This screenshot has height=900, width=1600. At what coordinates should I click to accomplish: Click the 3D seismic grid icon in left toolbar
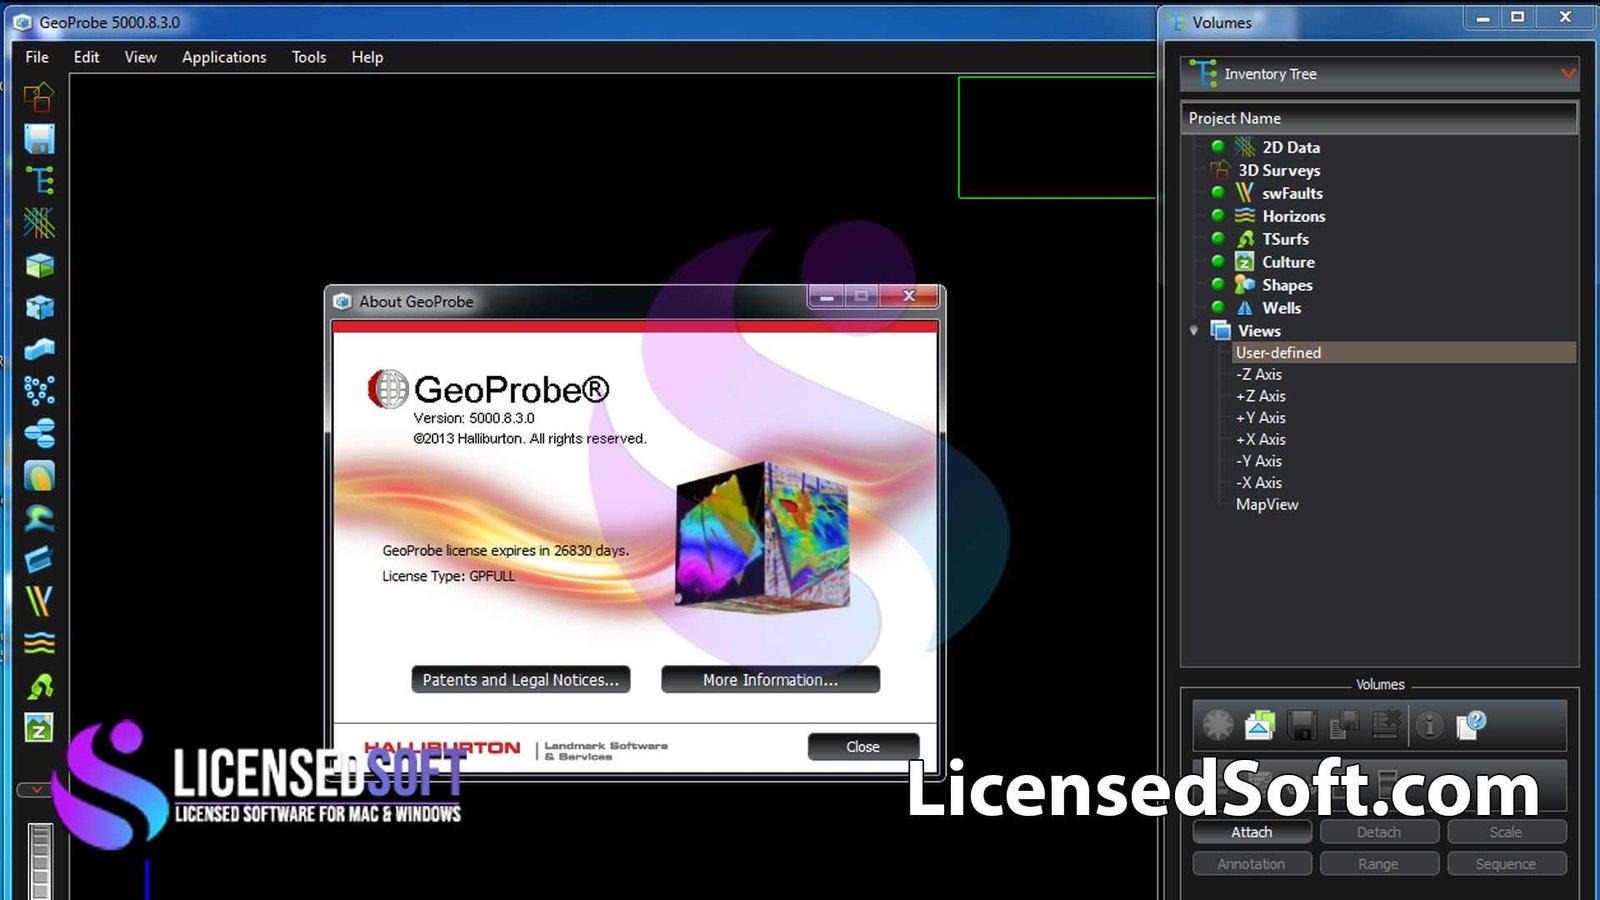click(x=38, y=221)
